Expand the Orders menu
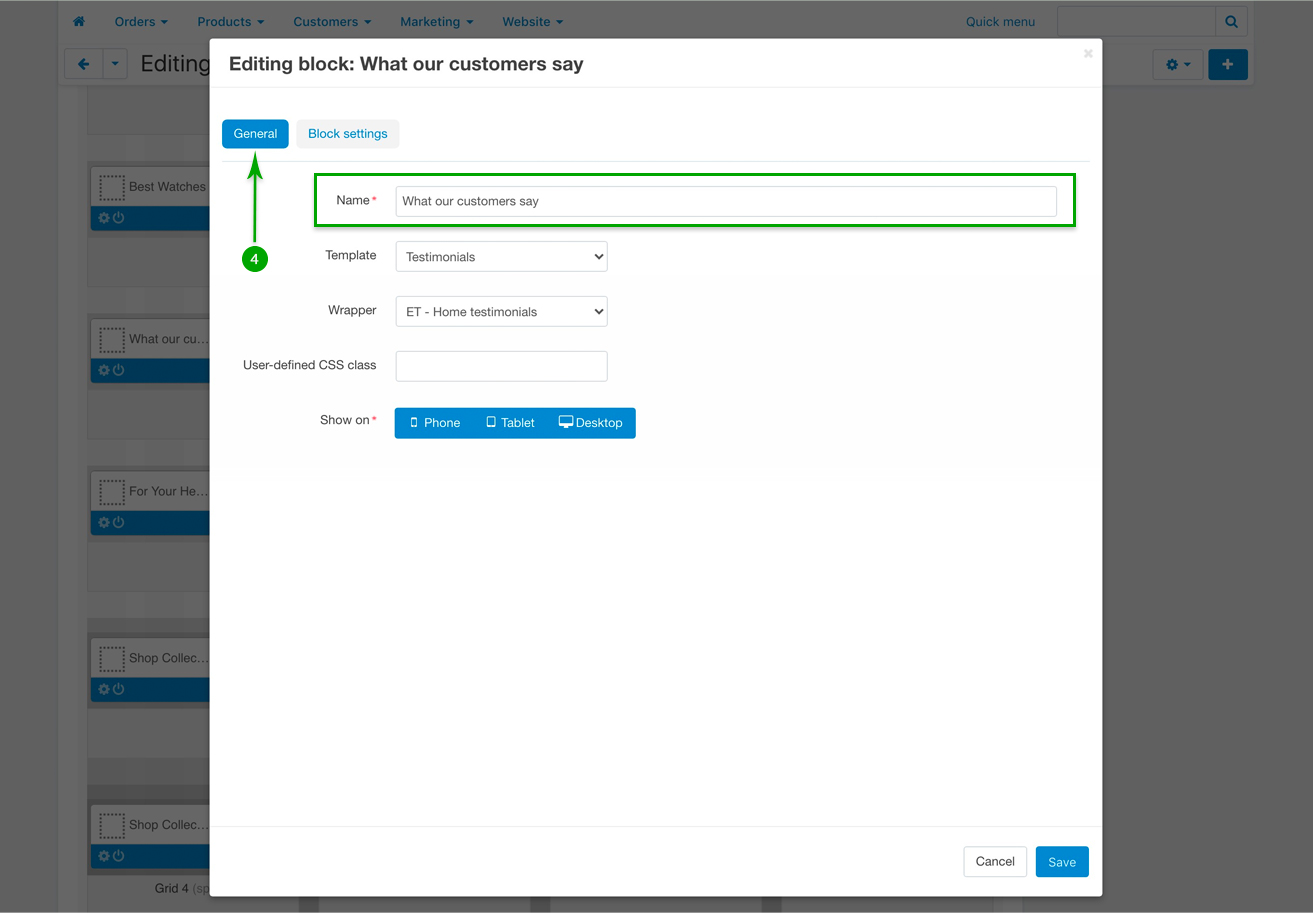 [x=141, y=21]
